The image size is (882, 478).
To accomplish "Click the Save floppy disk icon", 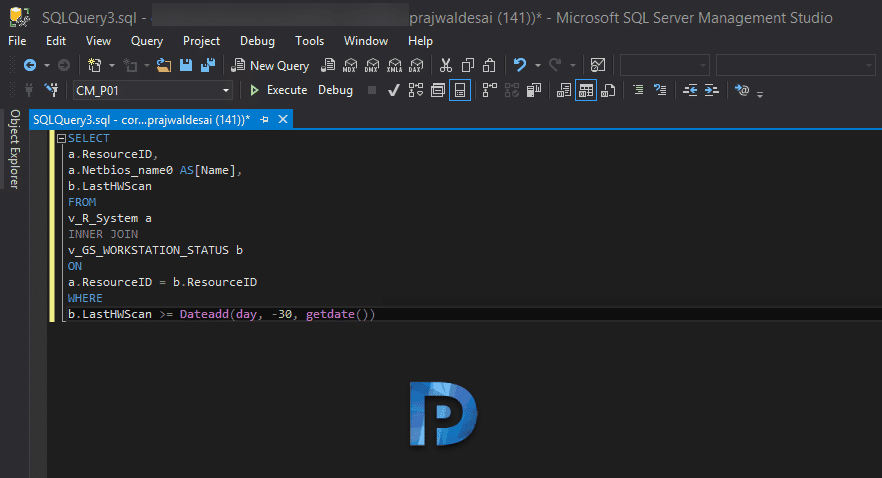I will [186, 66].
